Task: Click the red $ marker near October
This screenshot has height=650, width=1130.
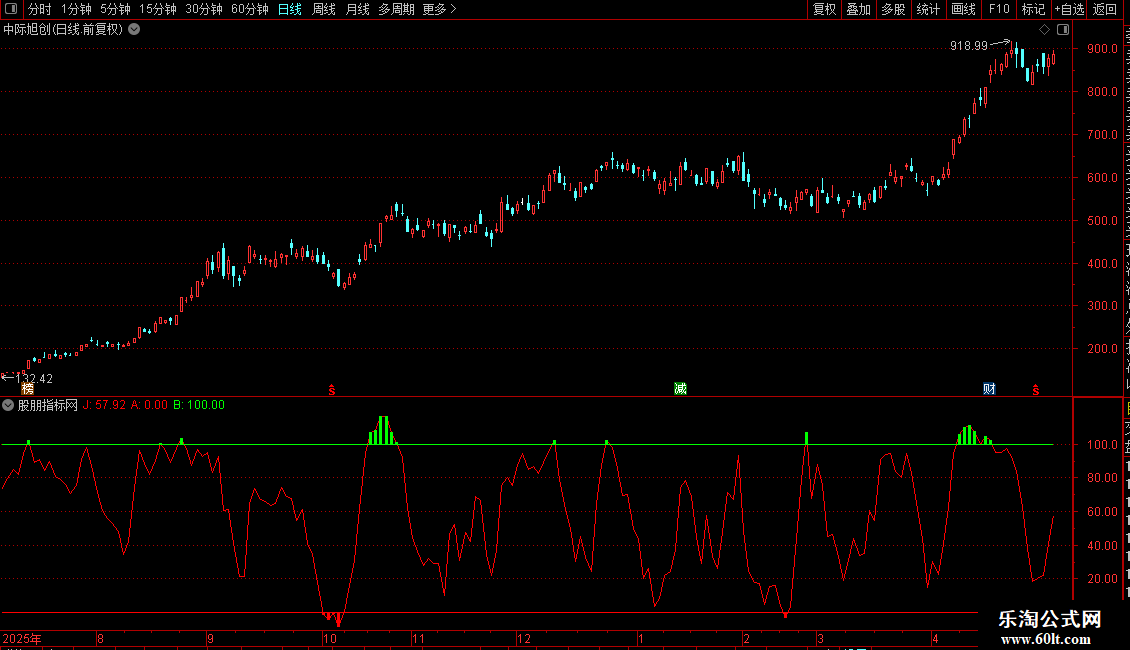Action: click(332, 390)
